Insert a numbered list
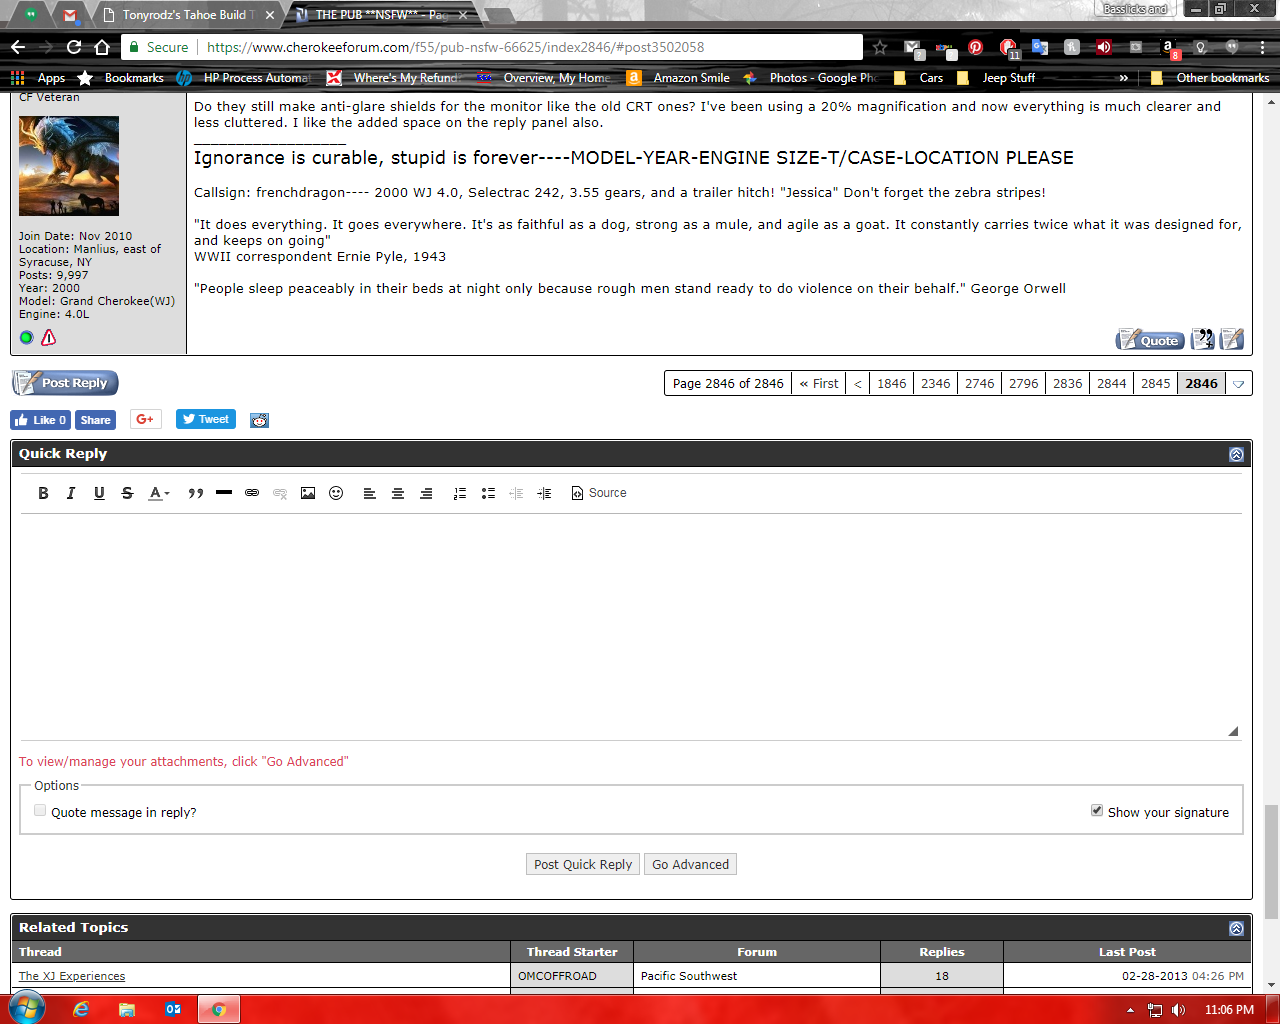Screen dimensions: 1280x1024 (460, 493)
